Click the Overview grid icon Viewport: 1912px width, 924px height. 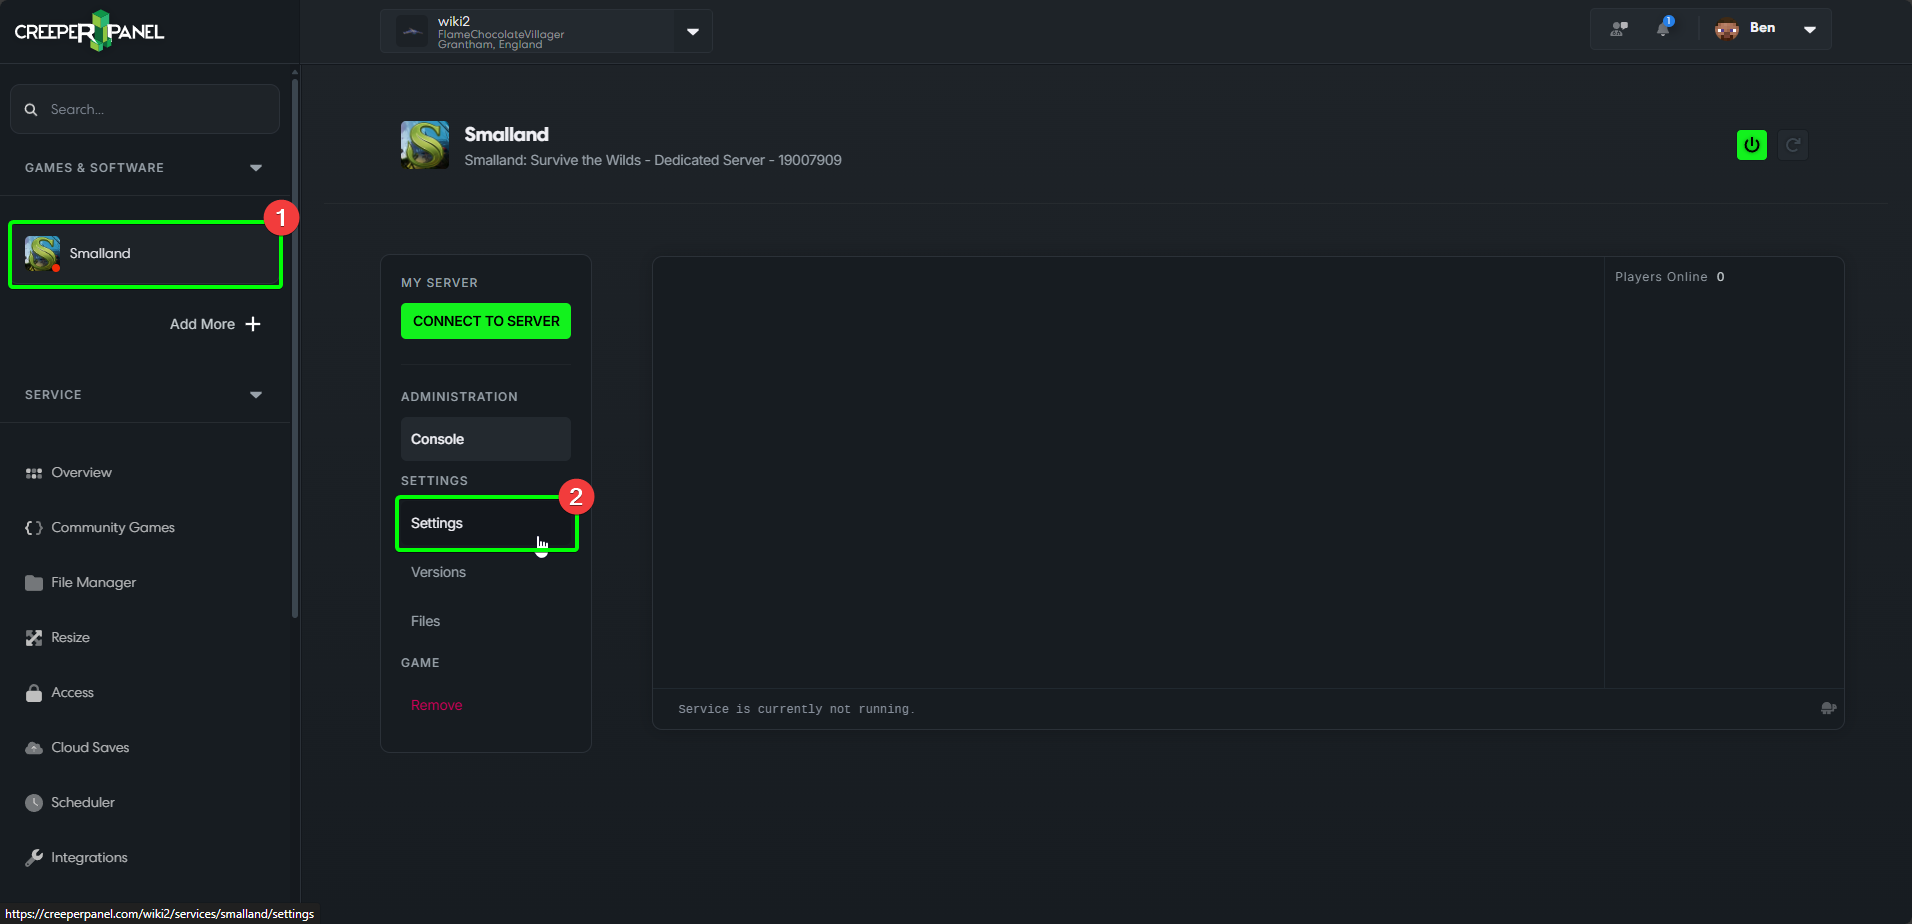click(x=34, y=473)
